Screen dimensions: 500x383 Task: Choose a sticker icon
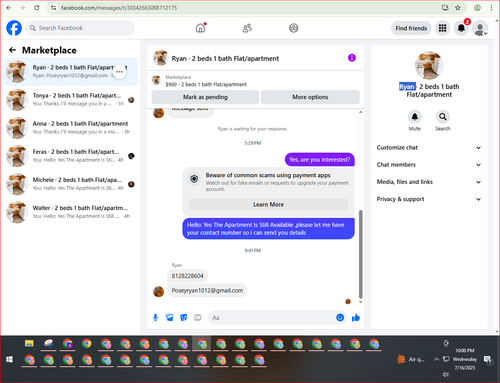(x=184, y=318)
